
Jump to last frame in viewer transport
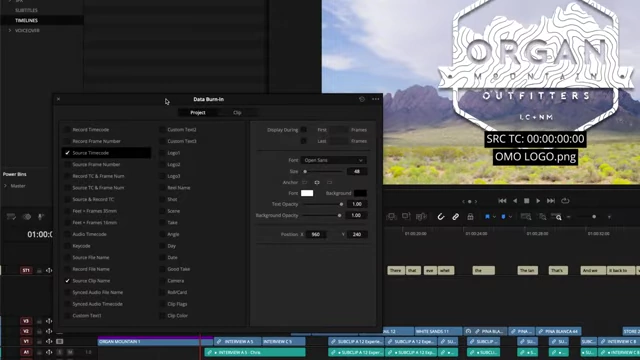tap(551, 201)
